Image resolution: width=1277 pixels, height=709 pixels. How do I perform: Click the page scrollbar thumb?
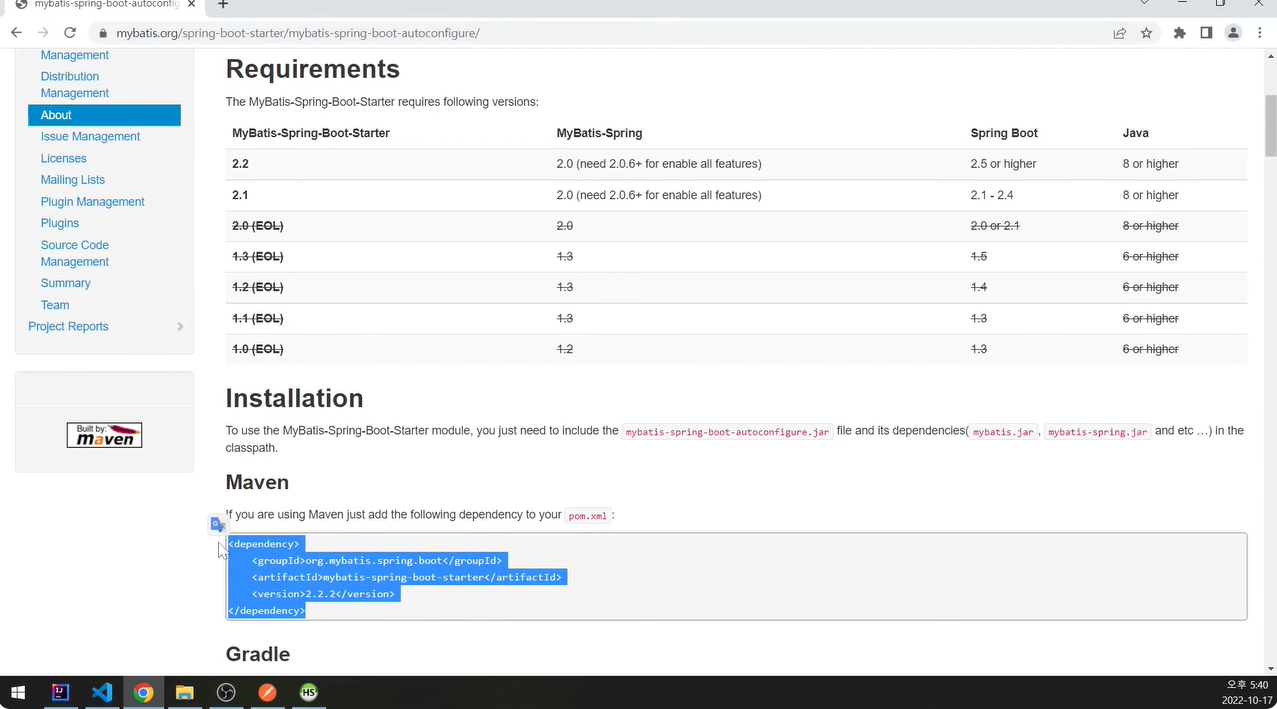[1270, 125]
